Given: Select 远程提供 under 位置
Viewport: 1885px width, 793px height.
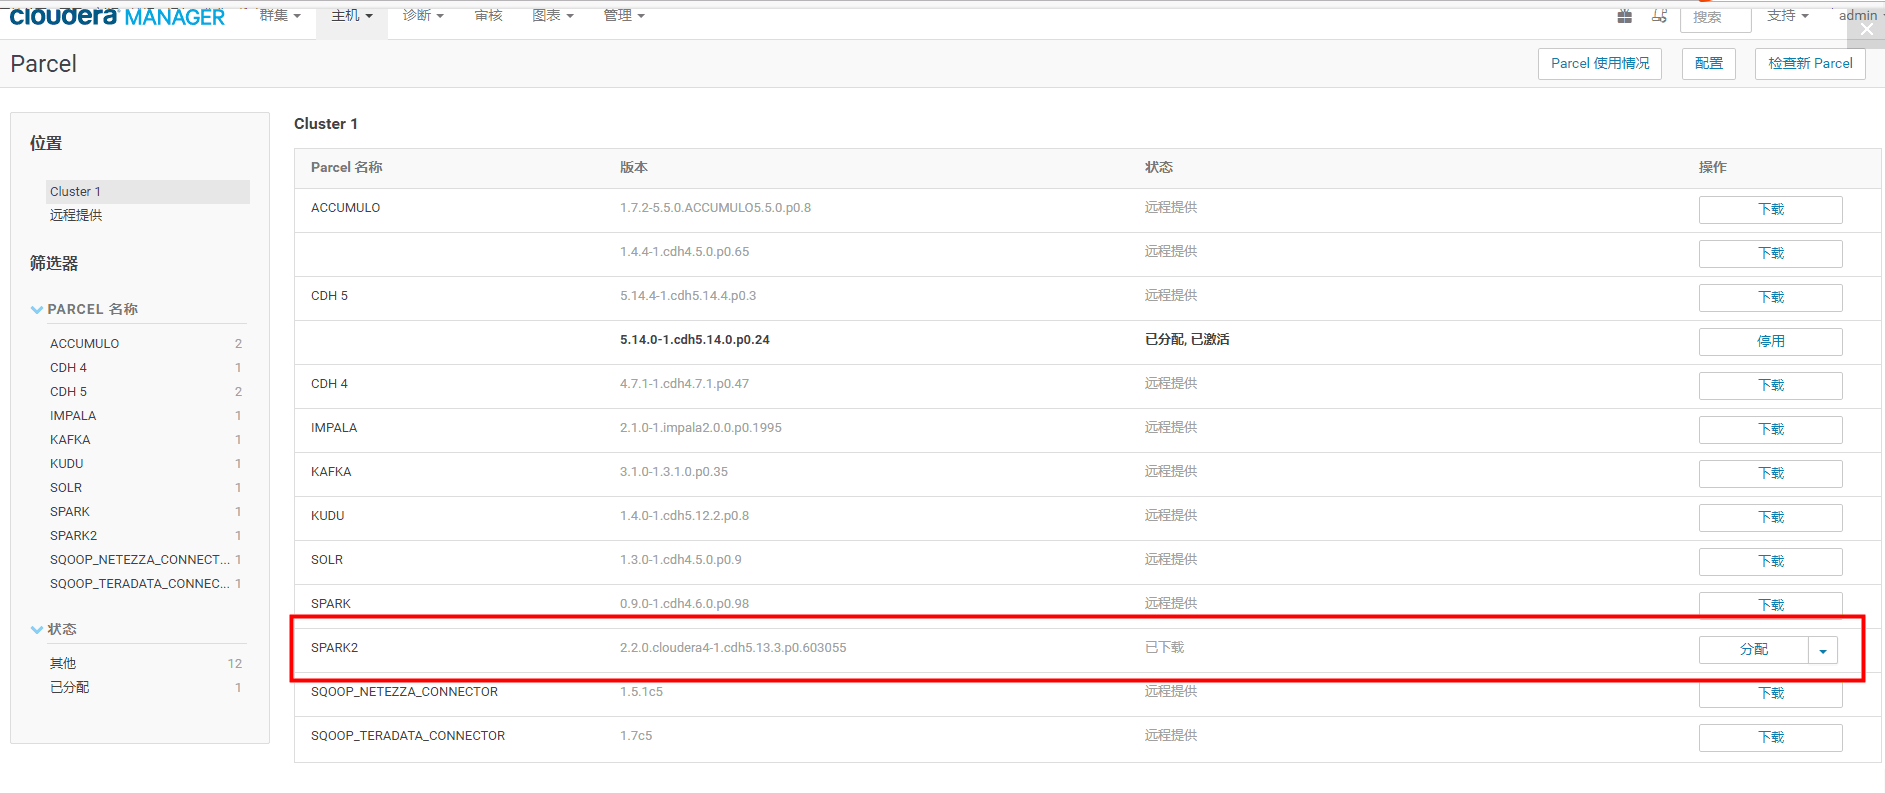Looking at the screenshot, I should (x=76, y=215).
